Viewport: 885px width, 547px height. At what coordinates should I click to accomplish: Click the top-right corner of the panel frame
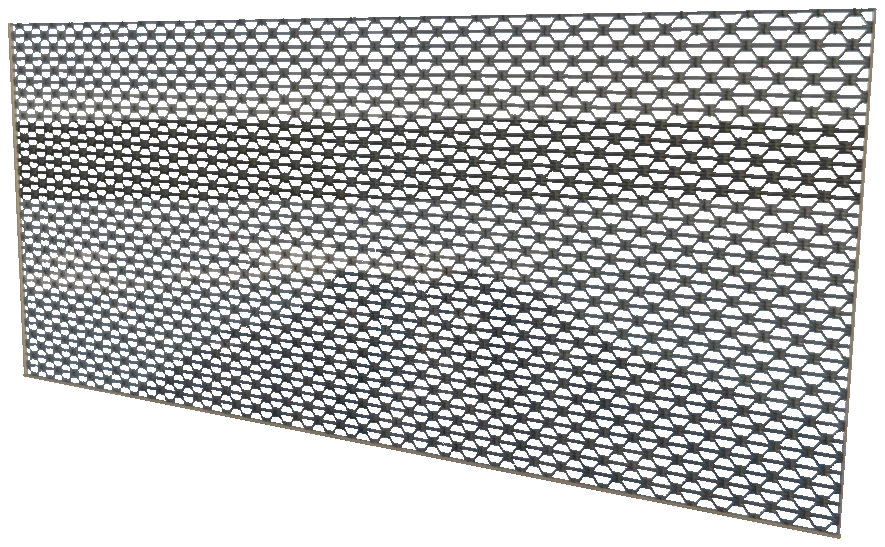tap(873, 11)
